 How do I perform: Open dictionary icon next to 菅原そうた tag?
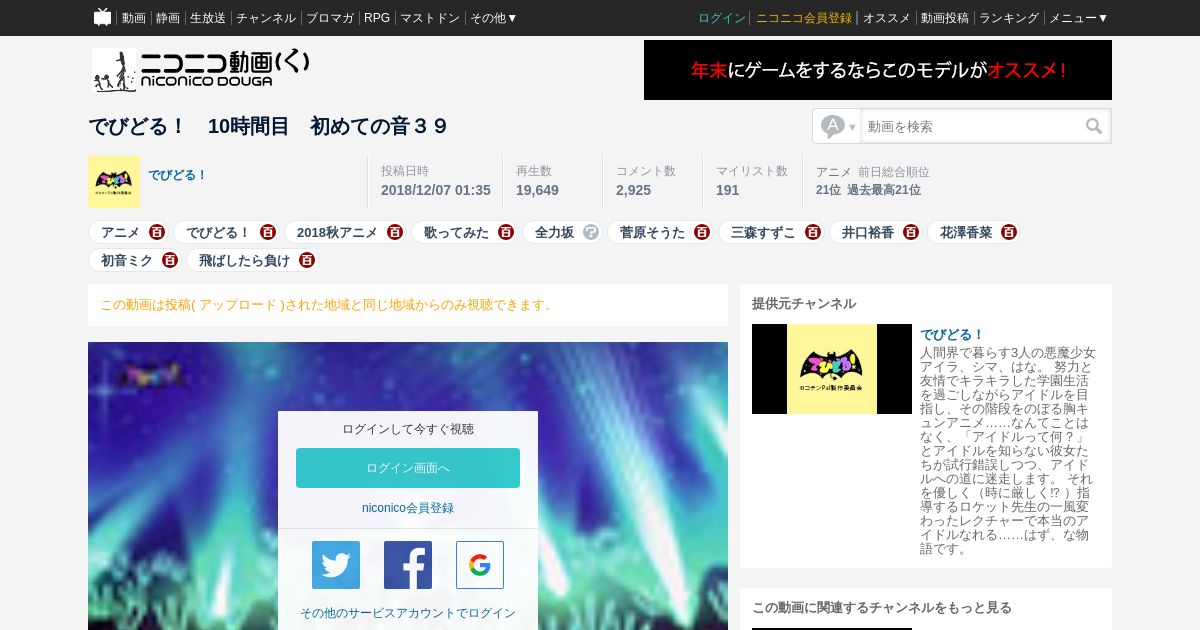702,232
